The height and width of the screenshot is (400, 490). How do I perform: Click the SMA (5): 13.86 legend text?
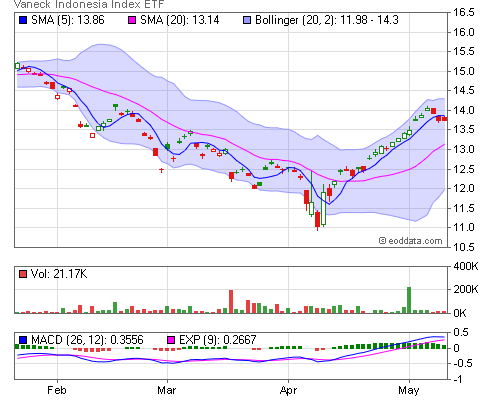(68, 20)
